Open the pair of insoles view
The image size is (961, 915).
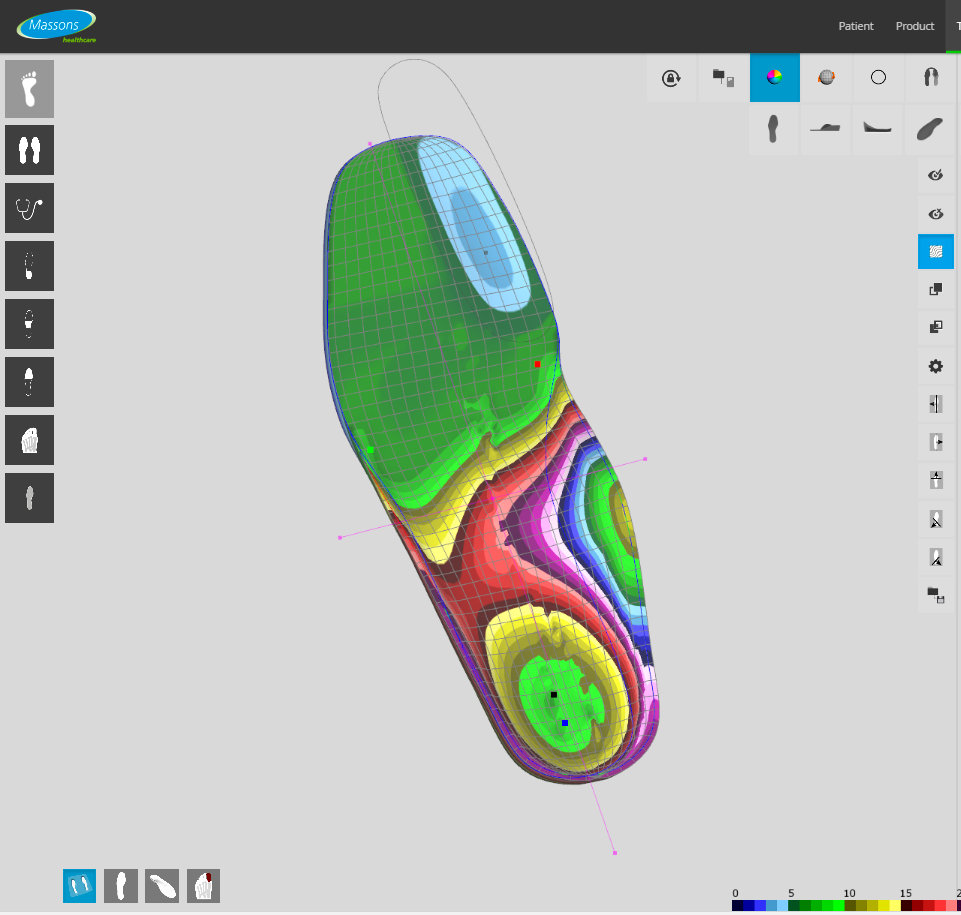(x=29, y=150)
